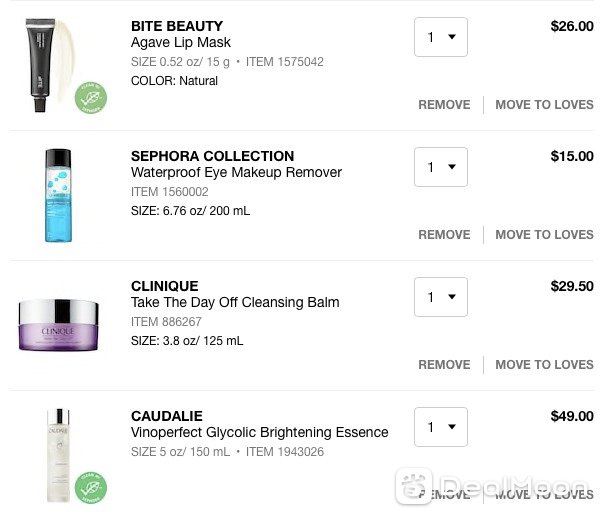Remove Clinique Take The Day Off balm

(x=444, y=365)
